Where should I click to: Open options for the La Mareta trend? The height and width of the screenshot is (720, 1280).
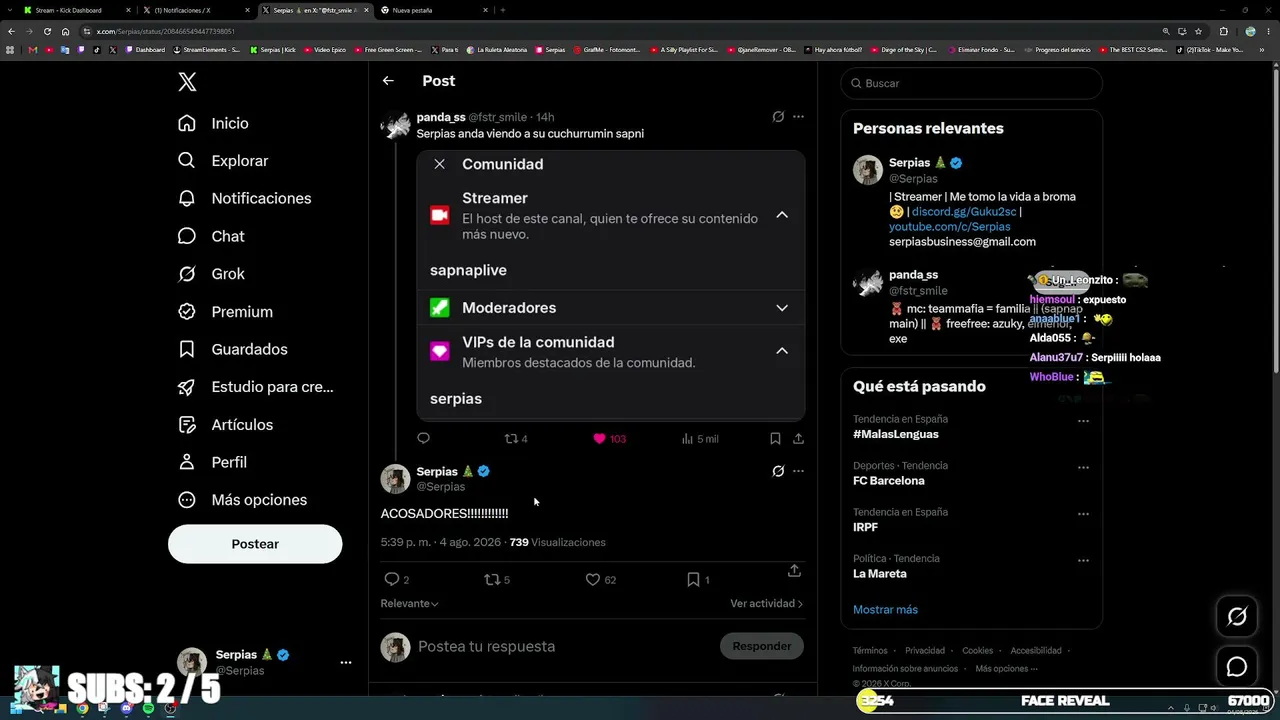coord(1083,560)
